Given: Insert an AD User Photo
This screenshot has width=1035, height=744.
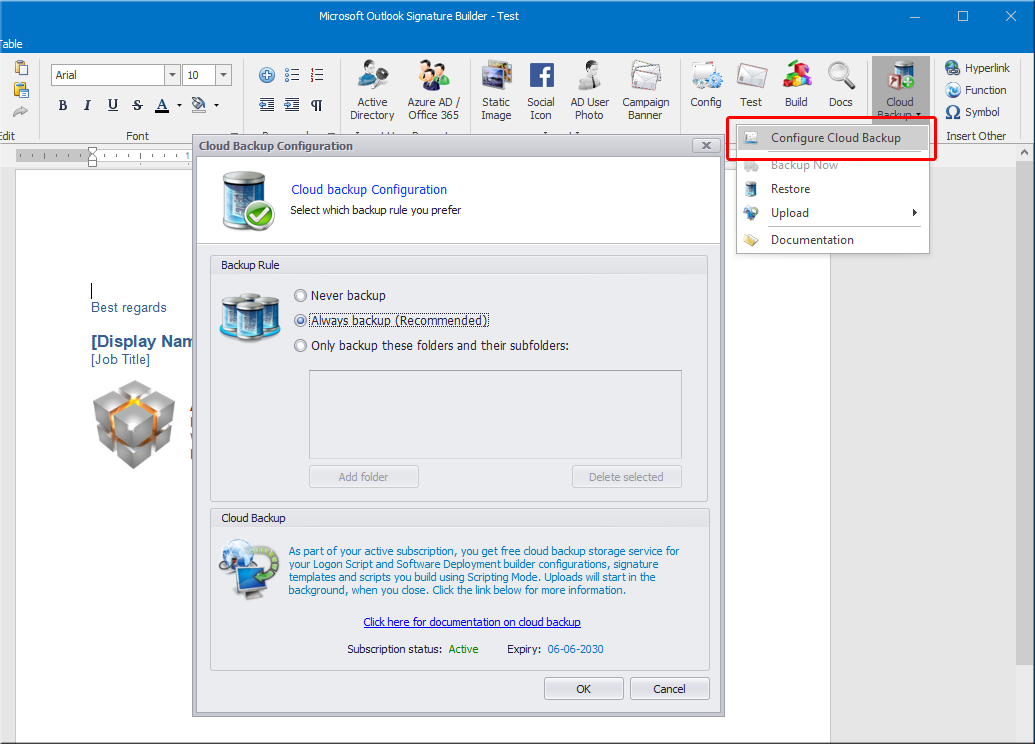Looking at the screenshot, I should coord(589,90).
